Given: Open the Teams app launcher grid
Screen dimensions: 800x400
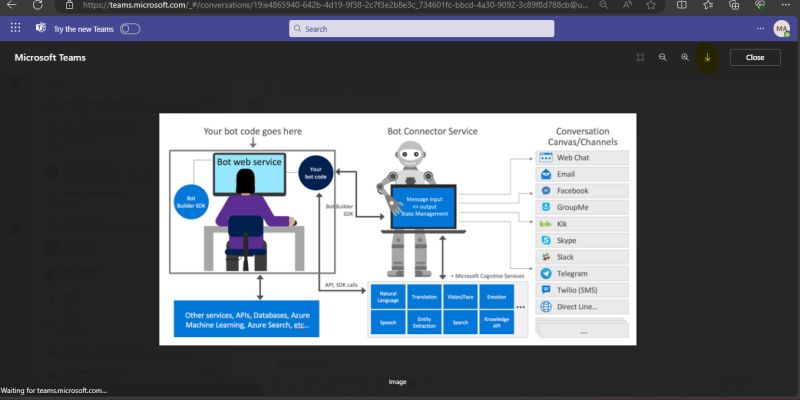Looking at the screenshot, I should (x=15, y=28).
